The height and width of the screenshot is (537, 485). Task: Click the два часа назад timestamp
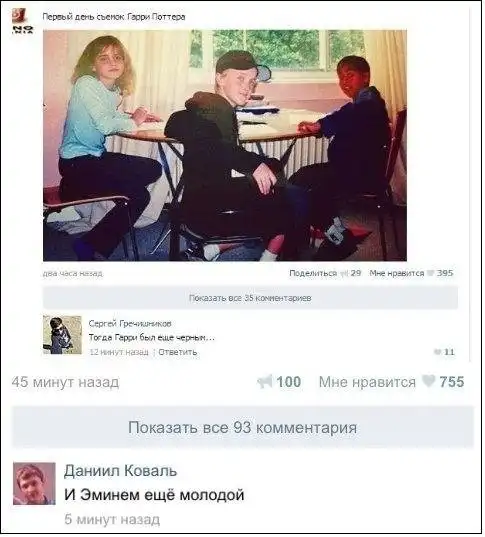click(73, 274)
